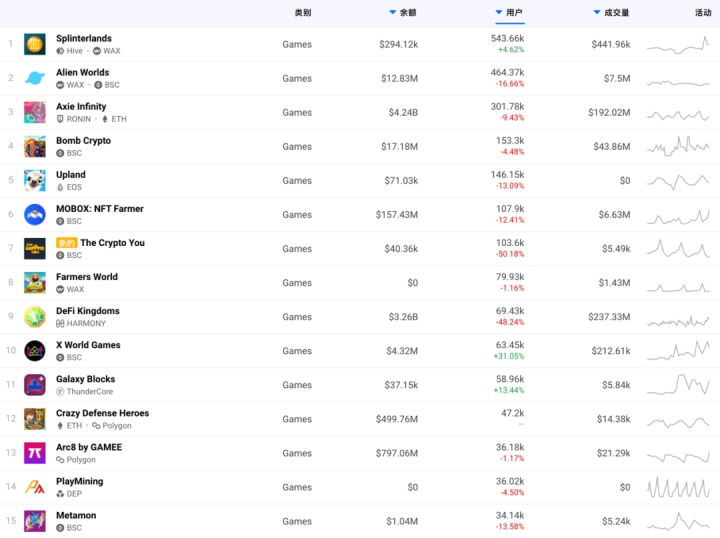
Task: Open the Axie Infinity icon
Action: pyautogui.click(x=35, y=112)
